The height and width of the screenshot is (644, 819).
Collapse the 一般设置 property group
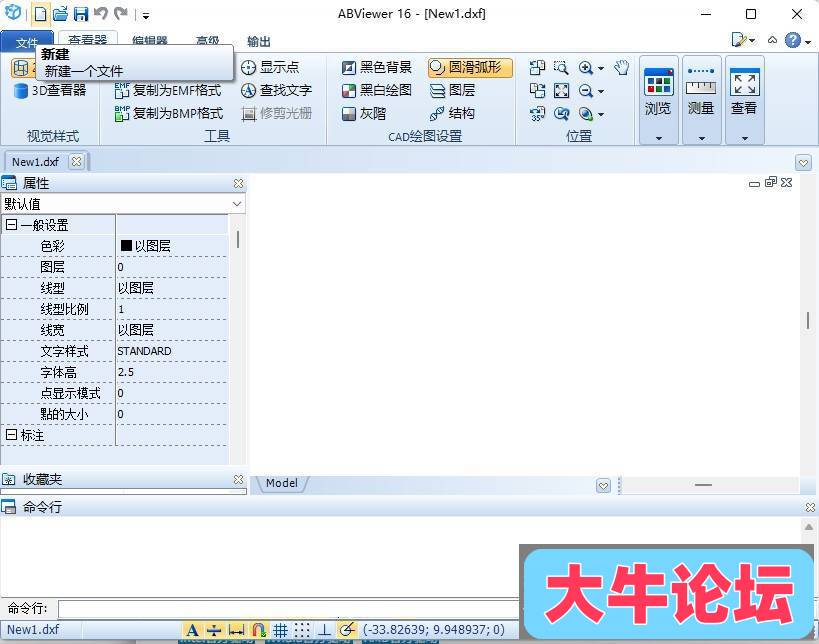11,225
